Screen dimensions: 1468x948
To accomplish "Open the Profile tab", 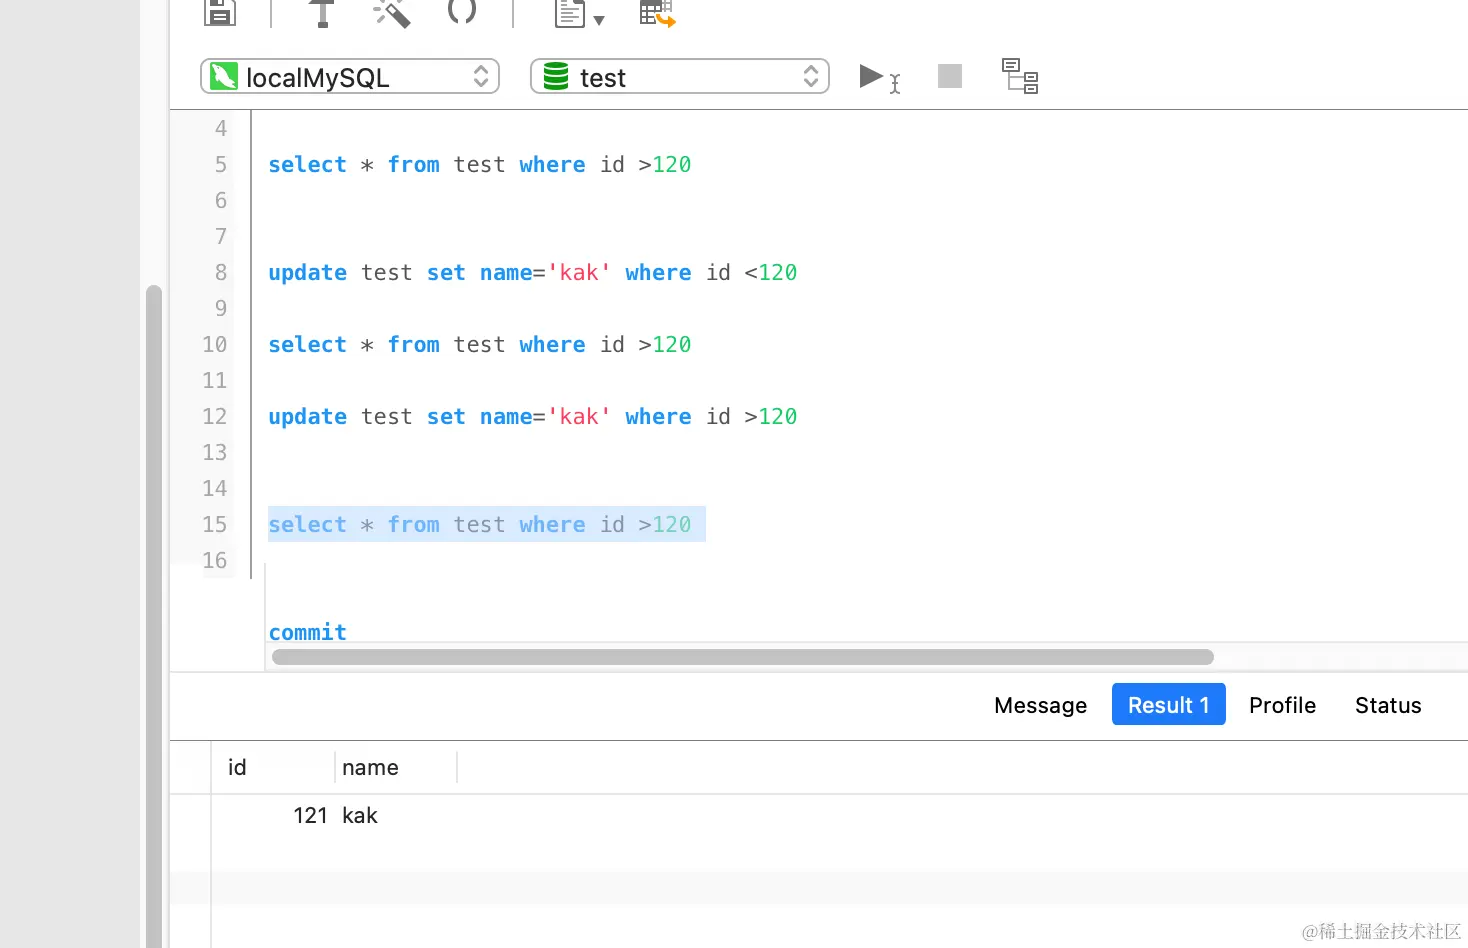I will coord(1282,705).
